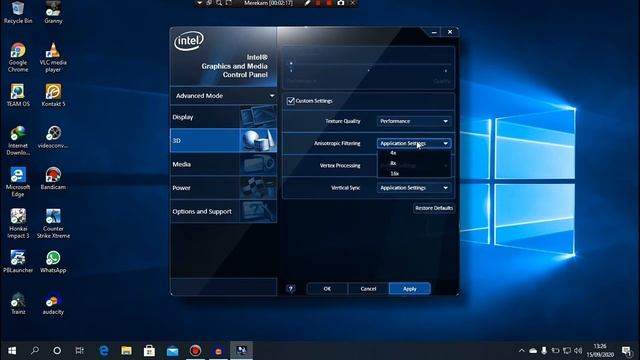Image resolution: width=640 pixels, height=360 pixels.
Task: Launch Audacity from the desktop
Action: pos(53,304)
